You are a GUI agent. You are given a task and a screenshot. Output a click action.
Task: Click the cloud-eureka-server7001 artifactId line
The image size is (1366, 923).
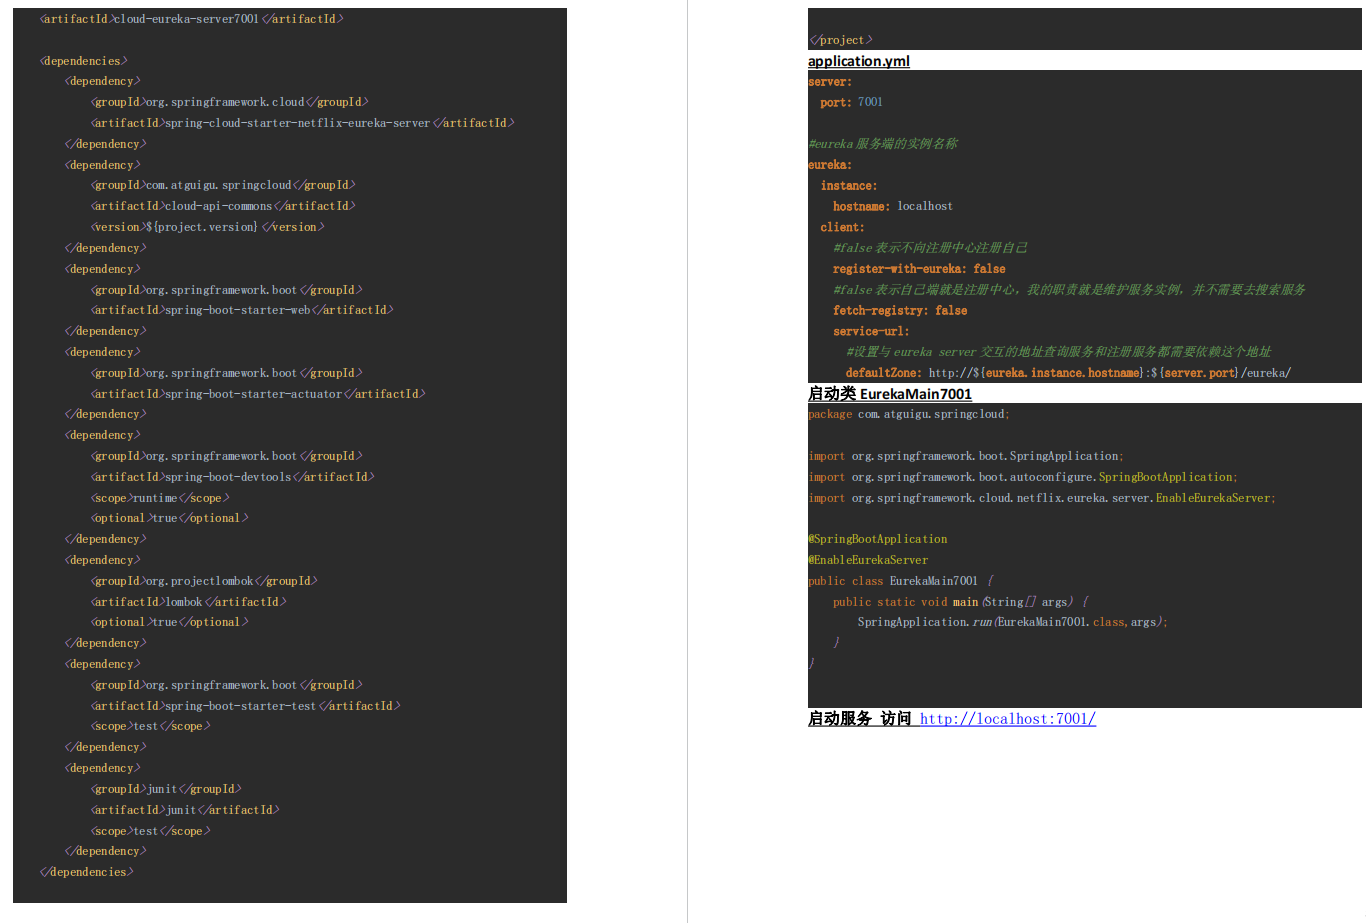click(191, 19)
